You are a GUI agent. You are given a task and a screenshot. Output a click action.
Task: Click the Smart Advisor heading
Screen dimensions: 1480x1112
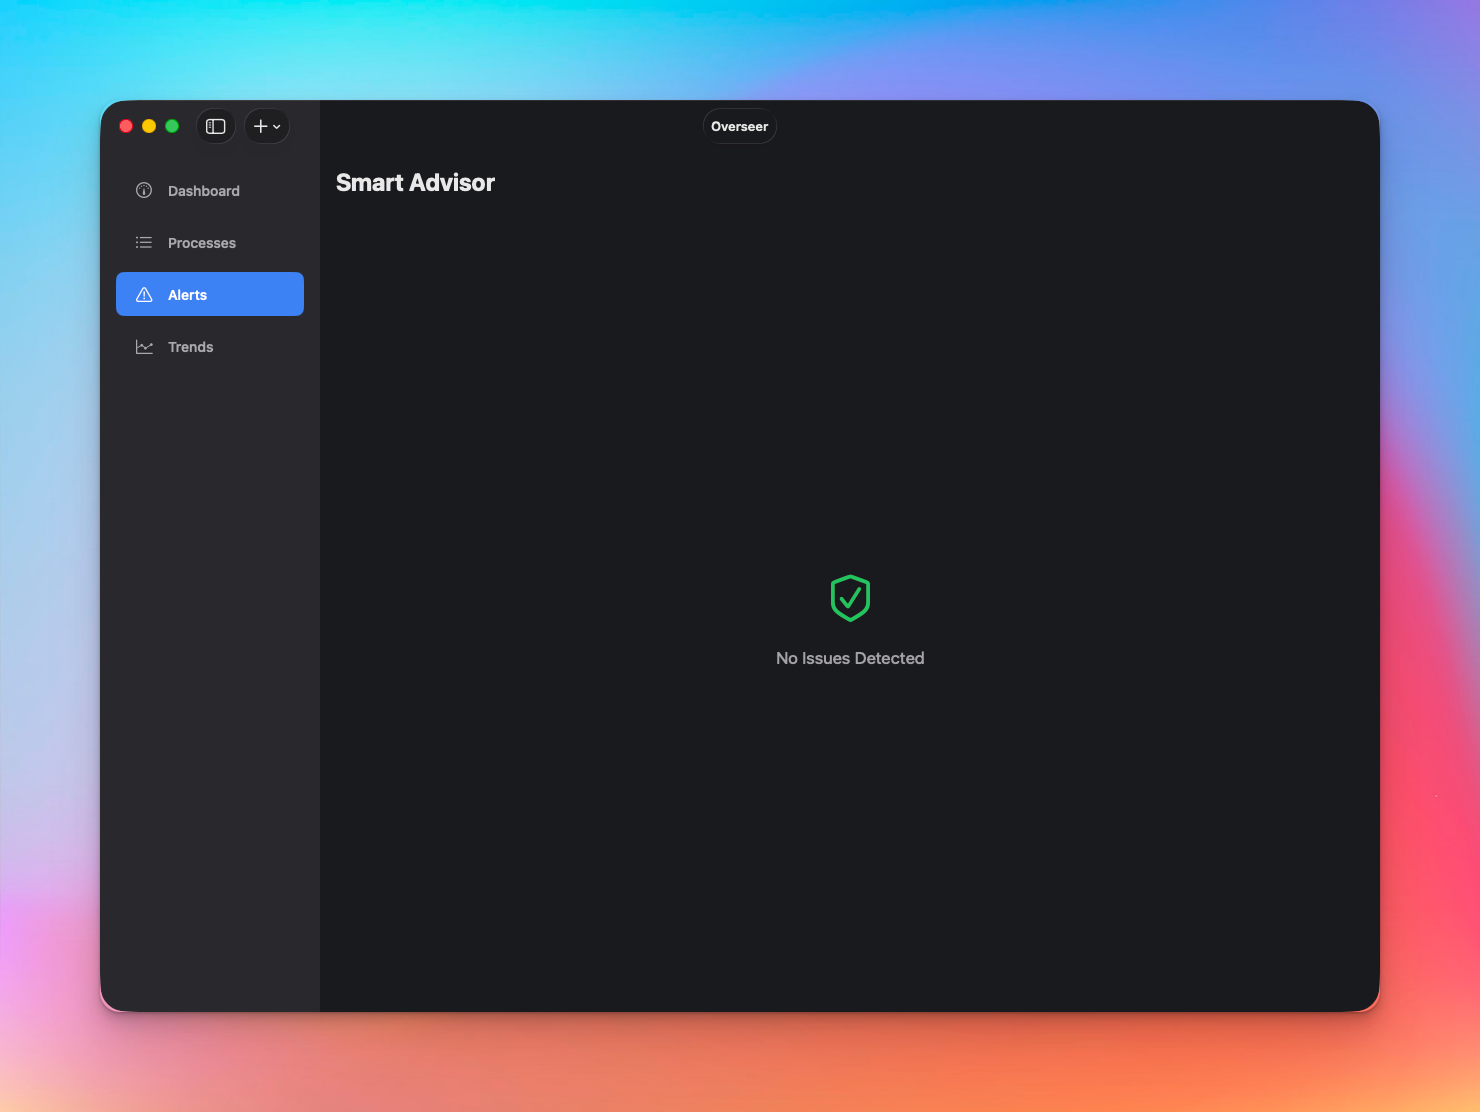[x=415, y=183]
